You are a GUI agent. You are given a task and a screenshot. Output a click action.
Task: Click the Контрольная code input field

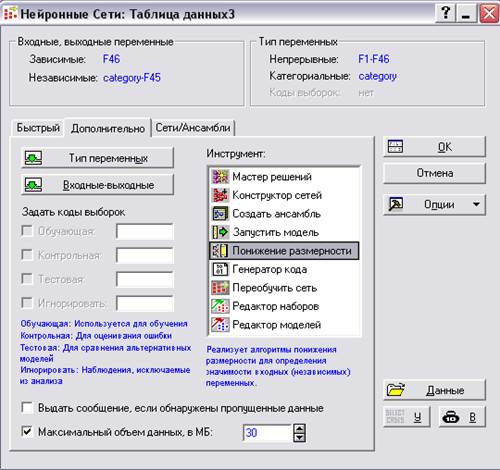pos(145,256)
